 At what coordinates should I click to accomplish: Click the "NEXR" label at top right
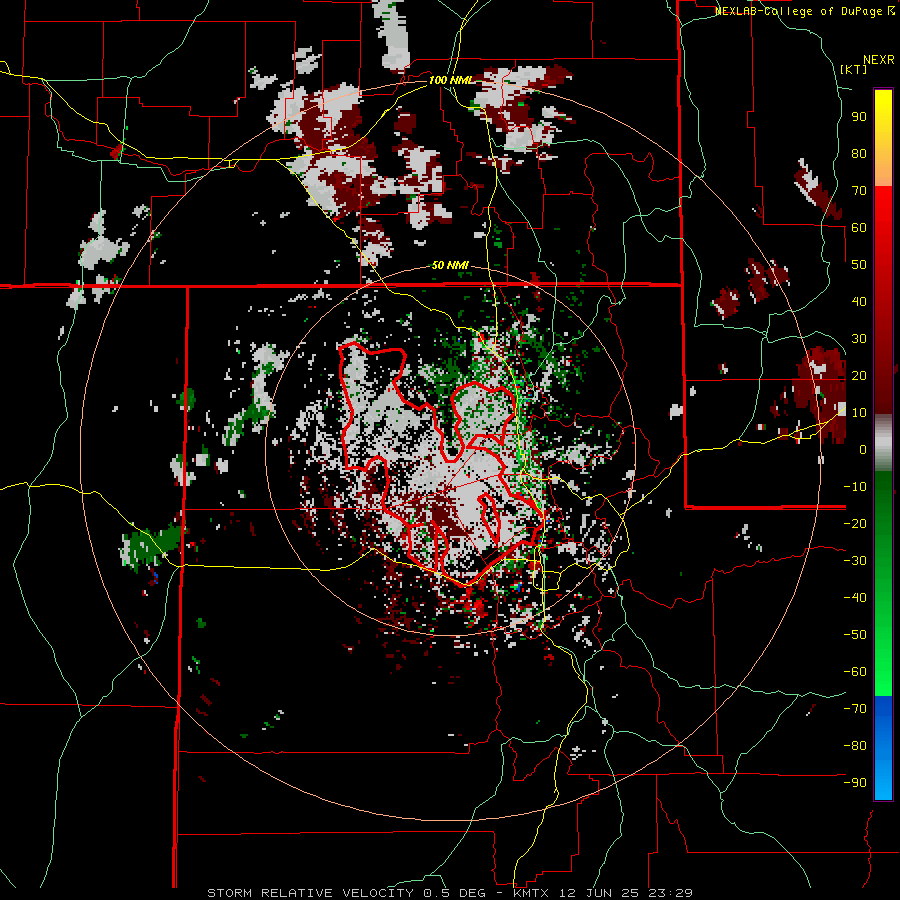tap(879, 60)
